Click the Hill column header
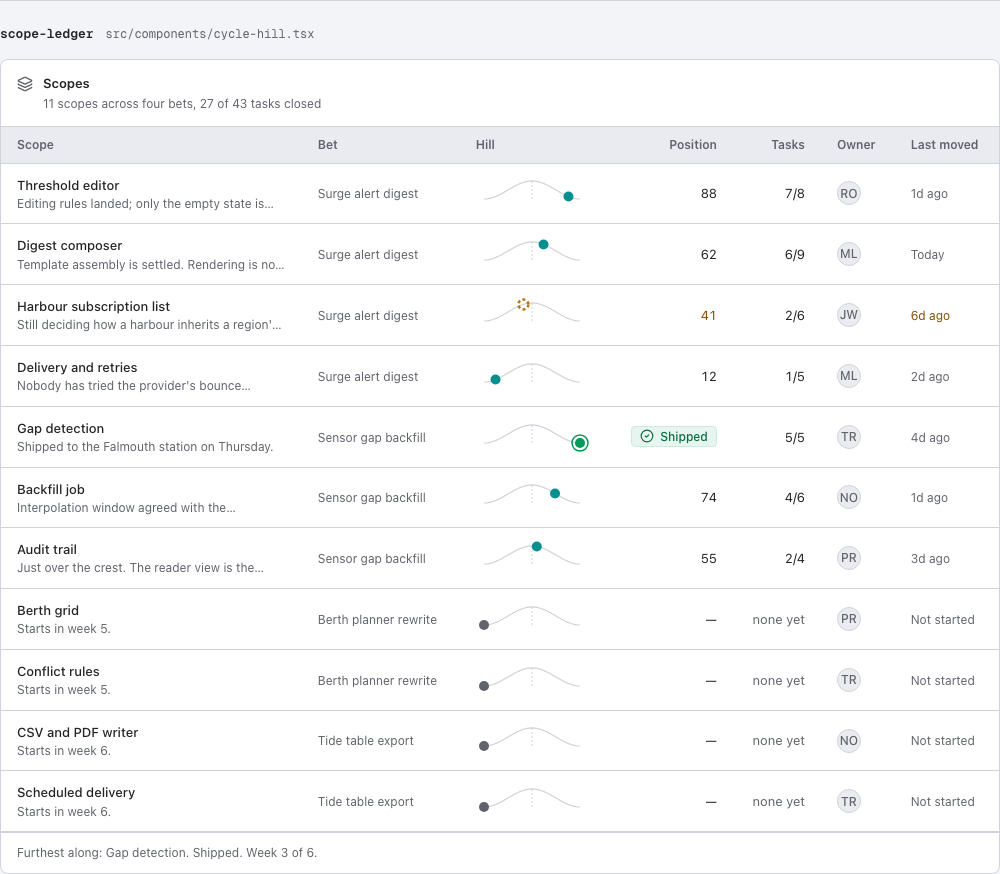Screen dimensions: 1000x874 485,145
